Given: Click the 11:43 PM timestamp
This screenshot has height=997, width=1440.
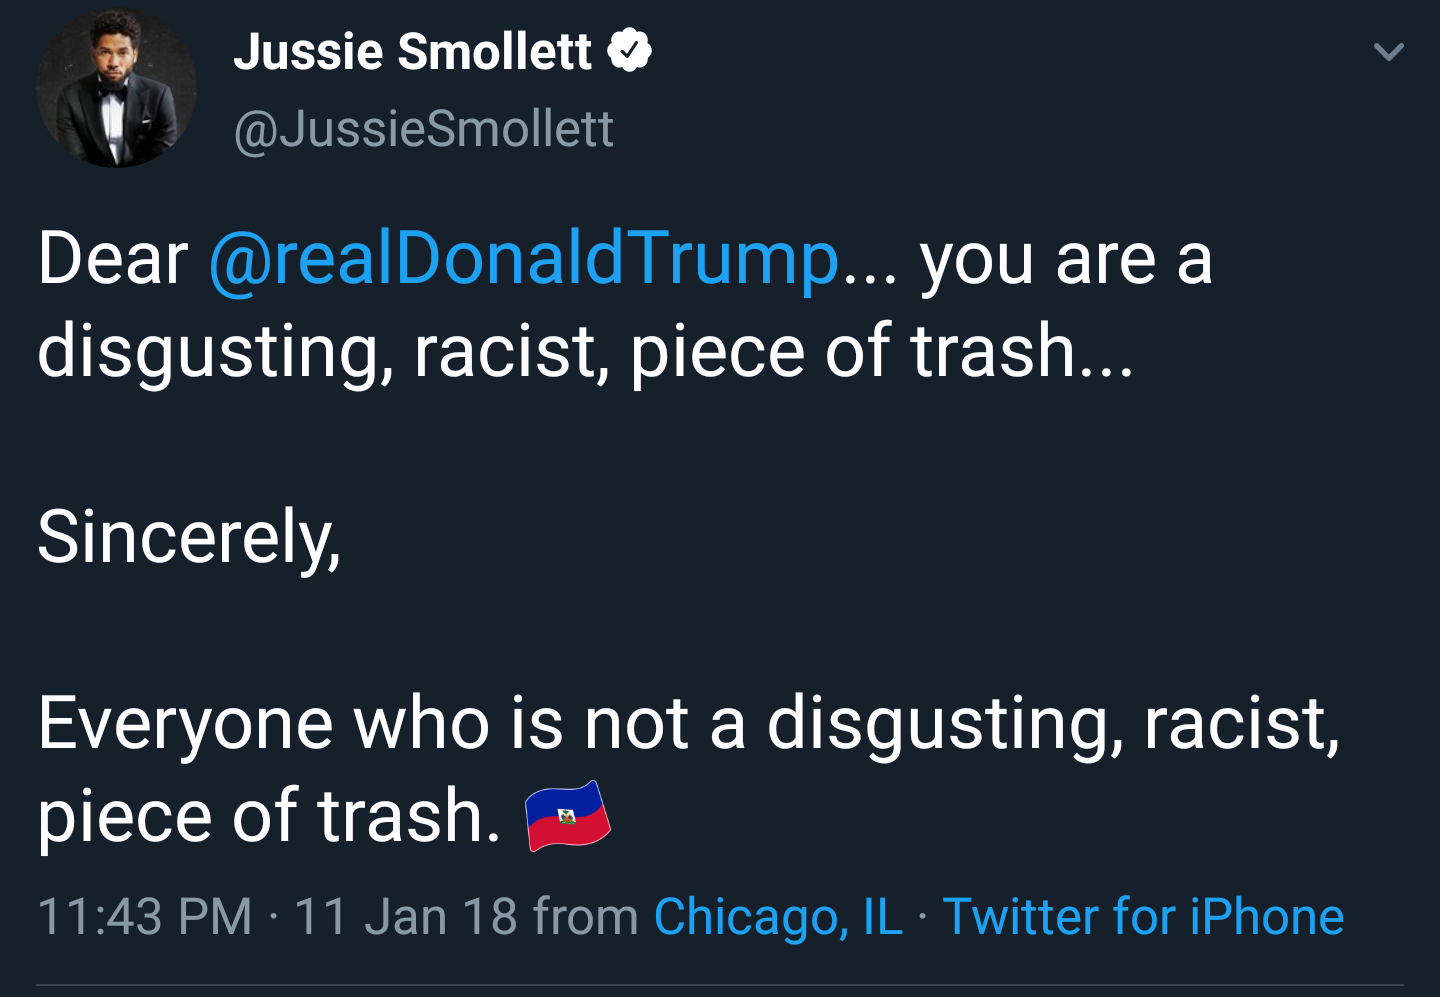Looking at the screenshot, I should (145, 917).
